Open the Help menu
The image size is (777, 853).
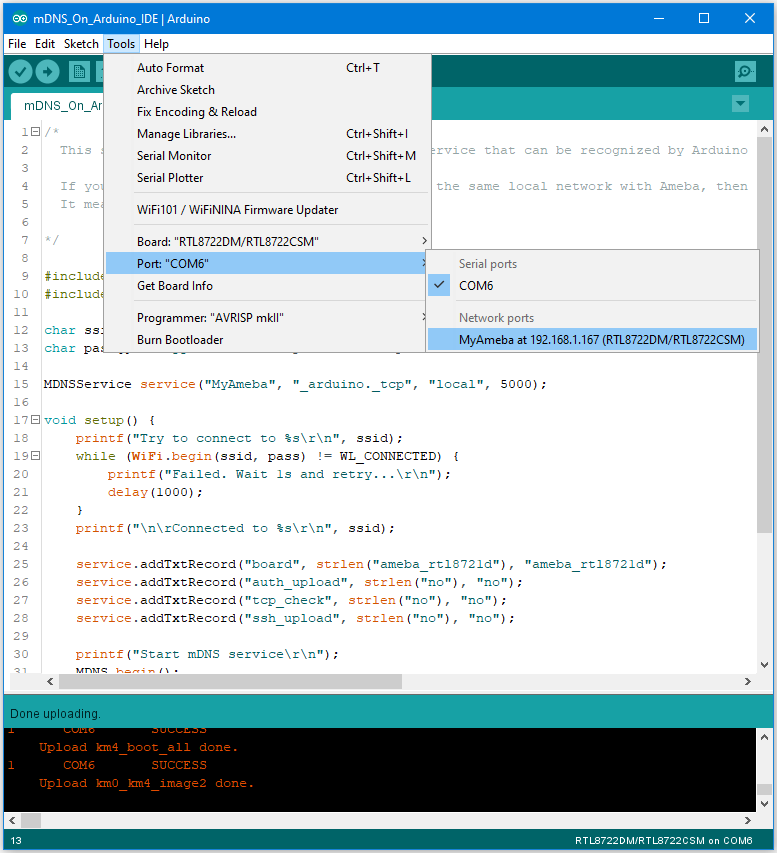(x=156, y=44)
